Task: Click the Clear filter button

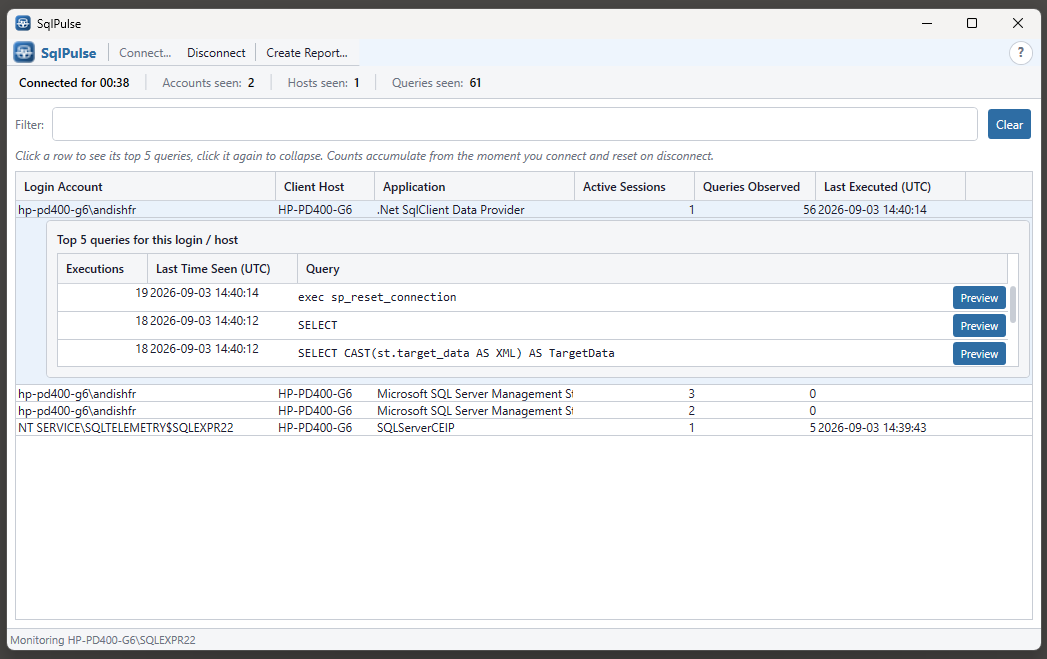Action: [1009, 124]
